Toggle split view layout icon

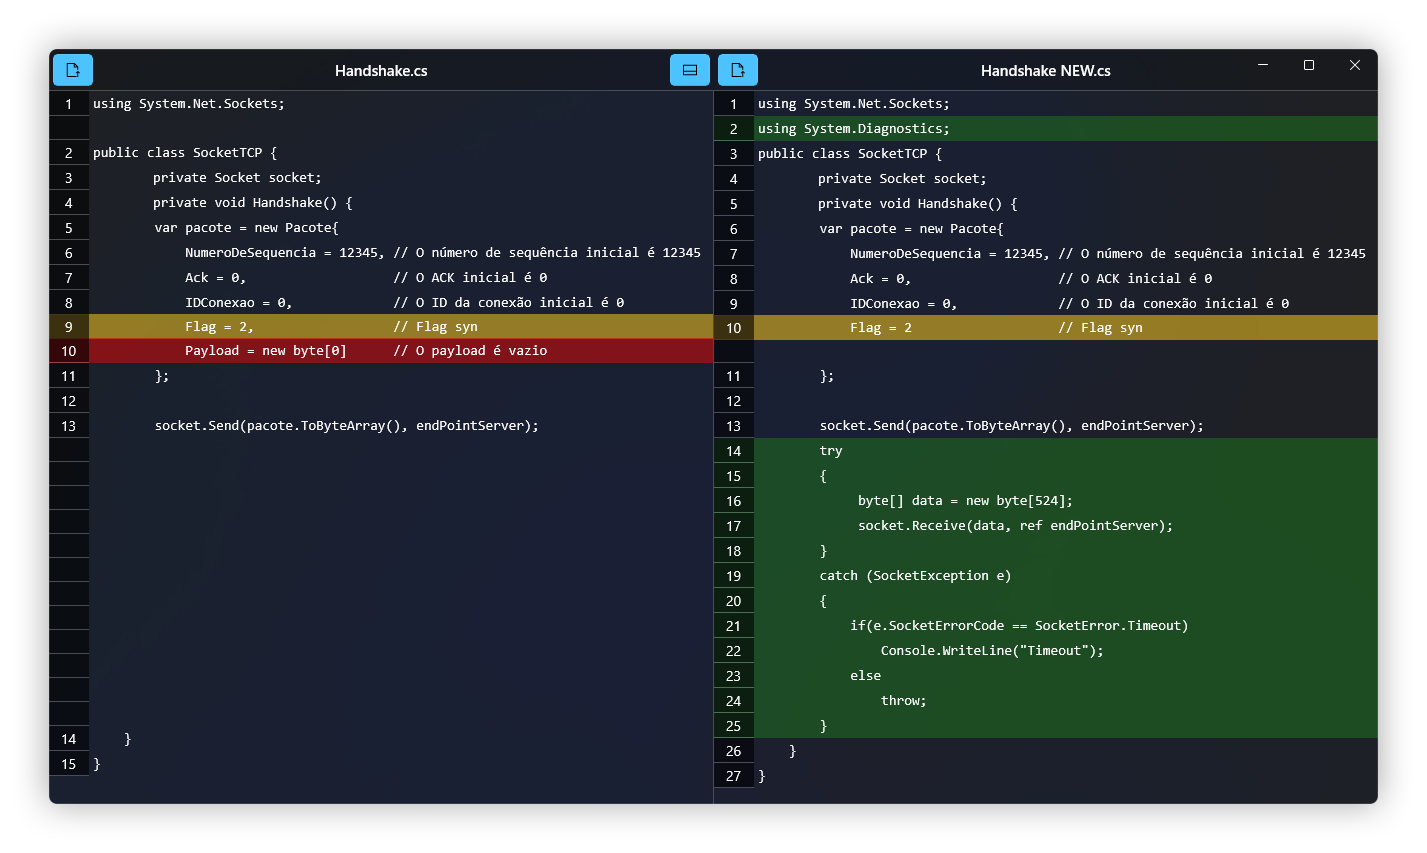(690, 70)
